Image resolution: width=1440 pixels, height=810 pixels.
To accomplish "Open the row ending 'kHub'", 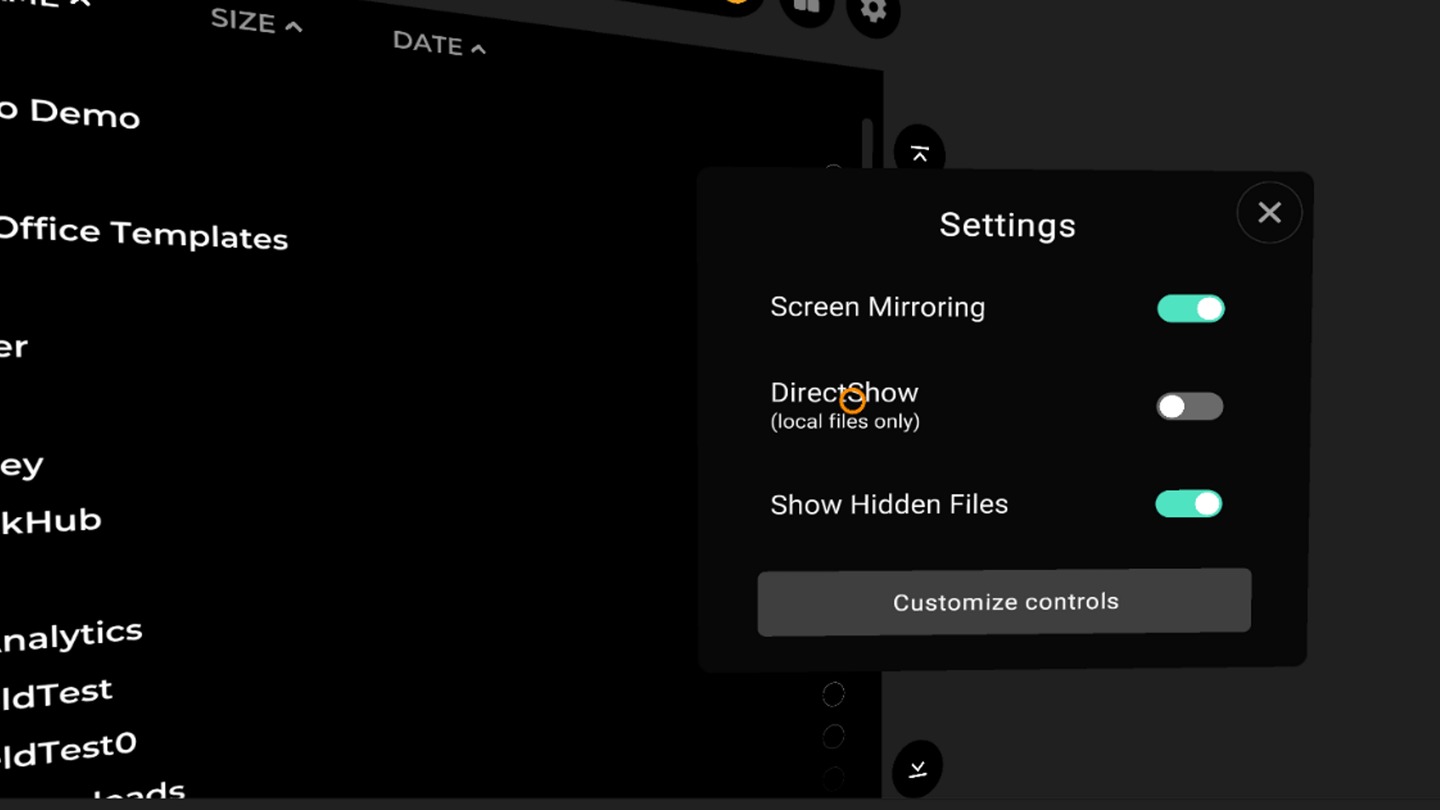I will [x=50, y=521].
